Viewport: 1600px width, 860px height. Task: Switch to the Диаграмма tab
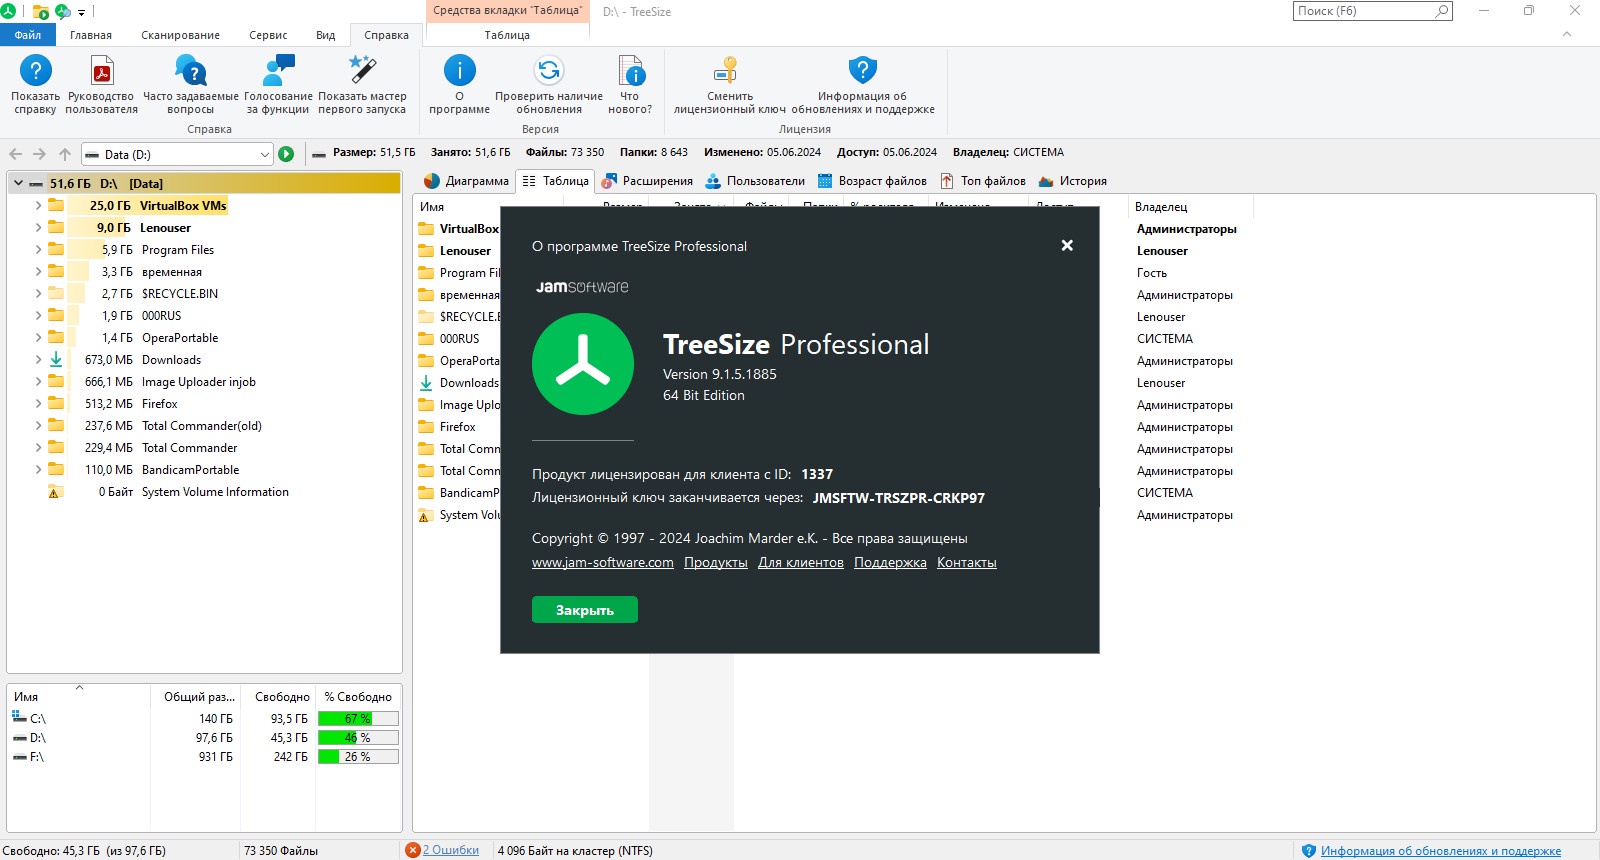[466, 181]
